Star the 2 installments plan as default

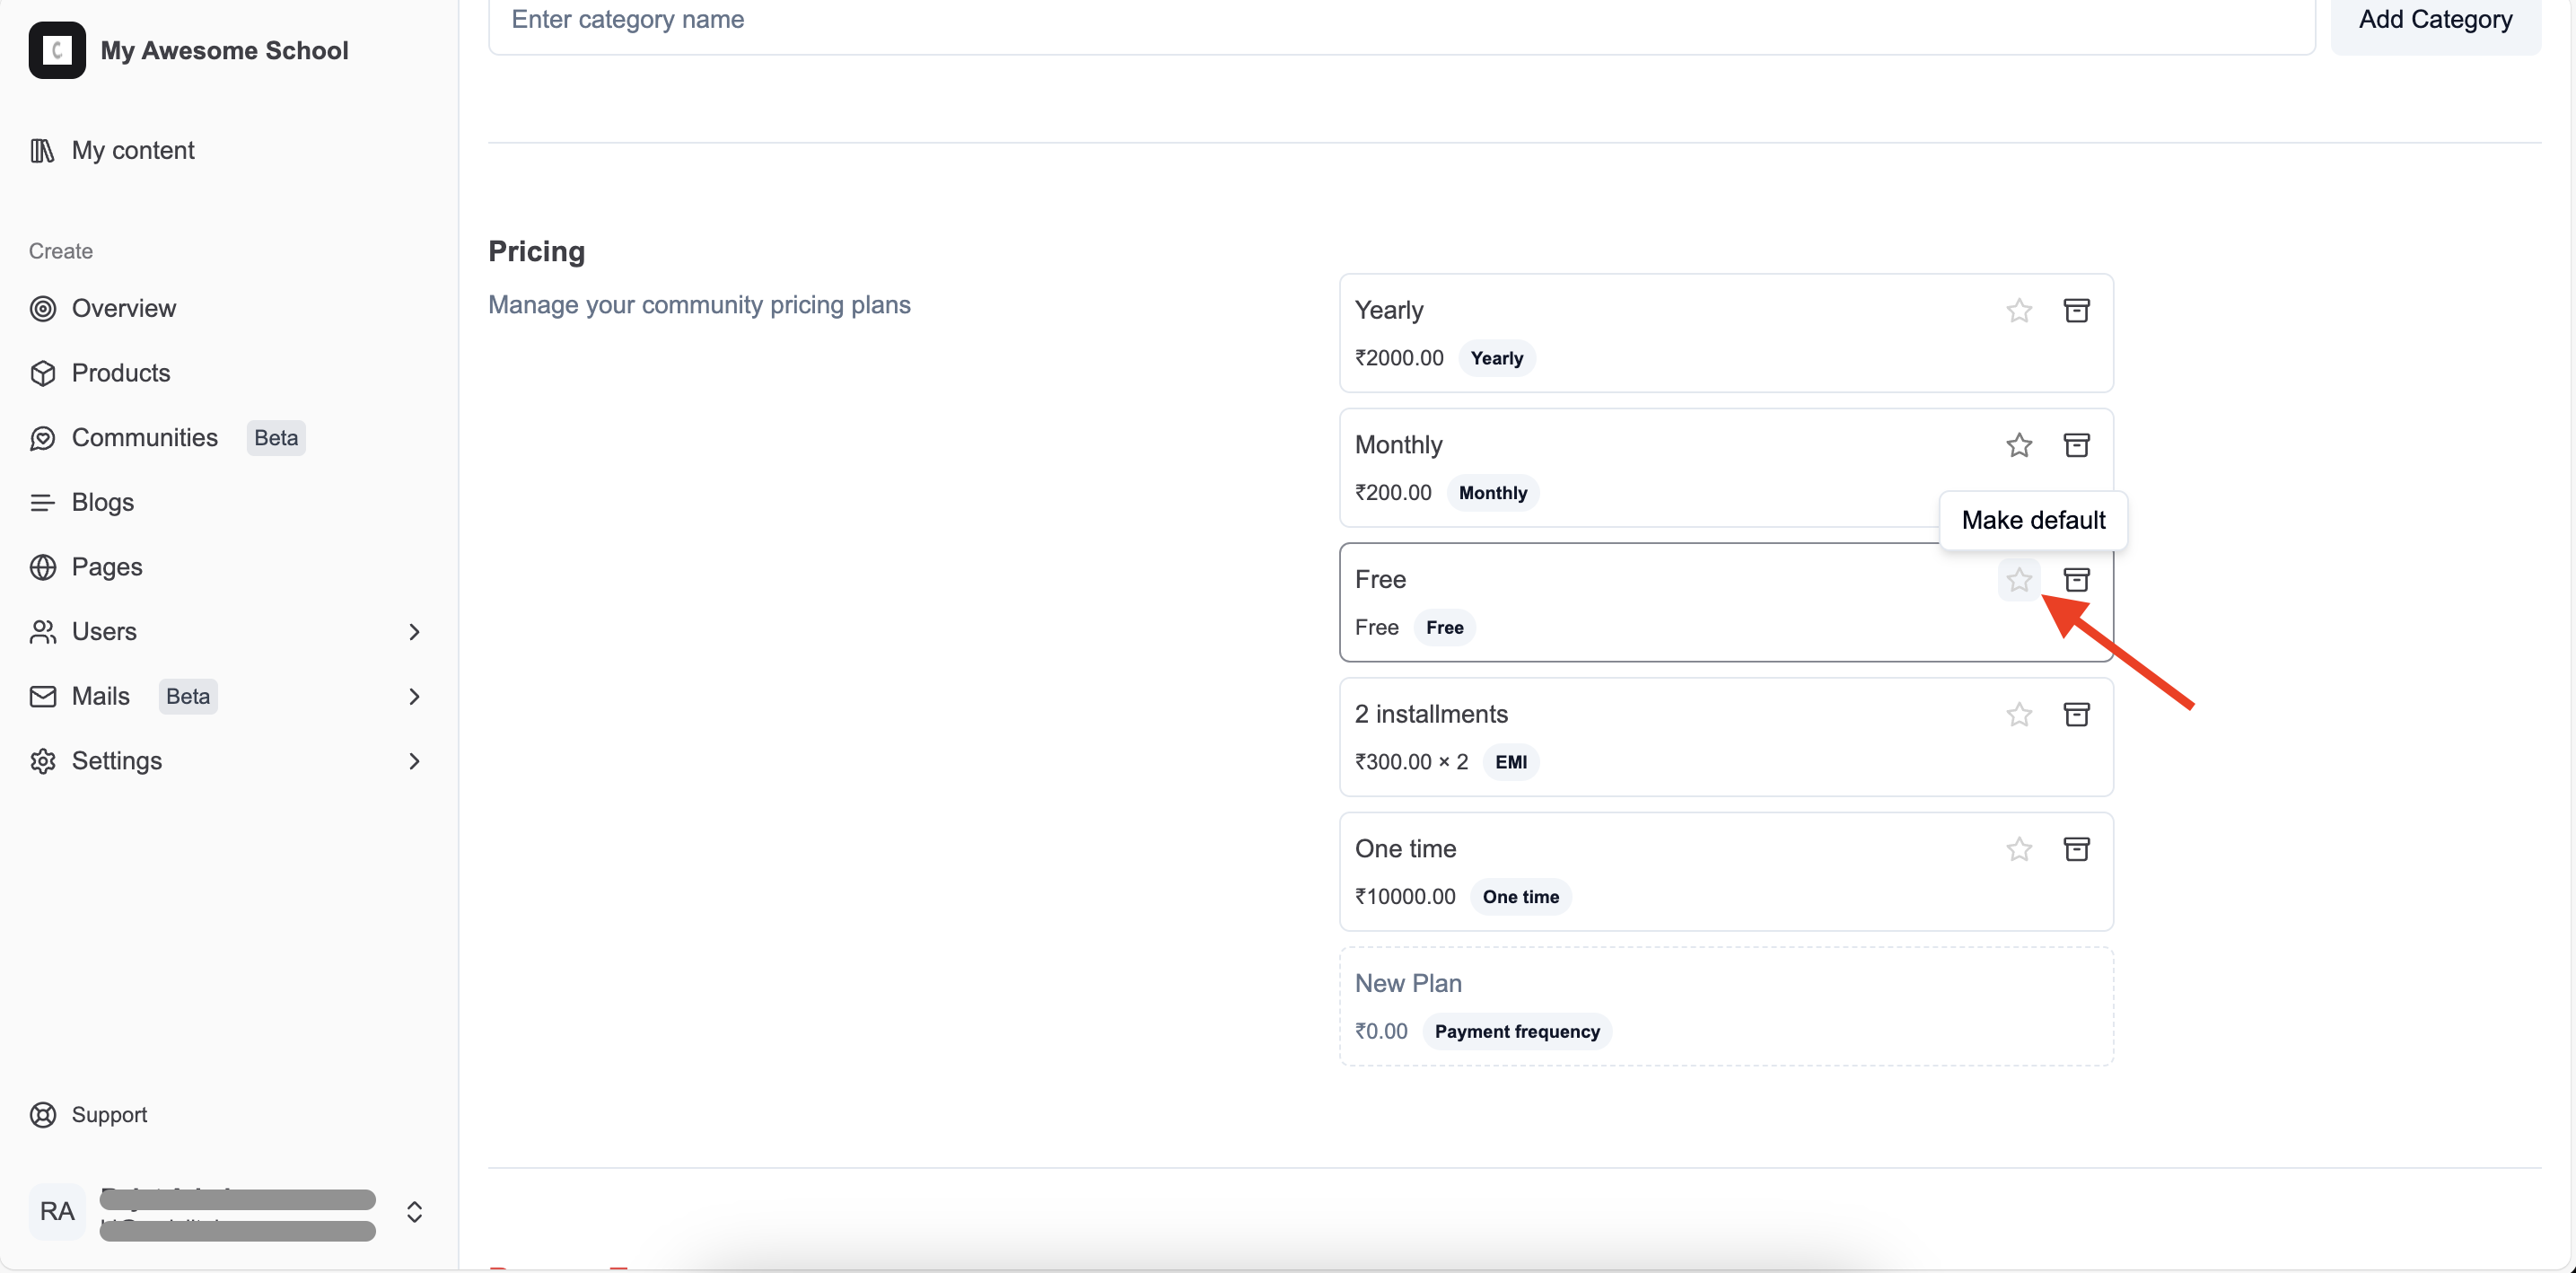click(2019, 715)
